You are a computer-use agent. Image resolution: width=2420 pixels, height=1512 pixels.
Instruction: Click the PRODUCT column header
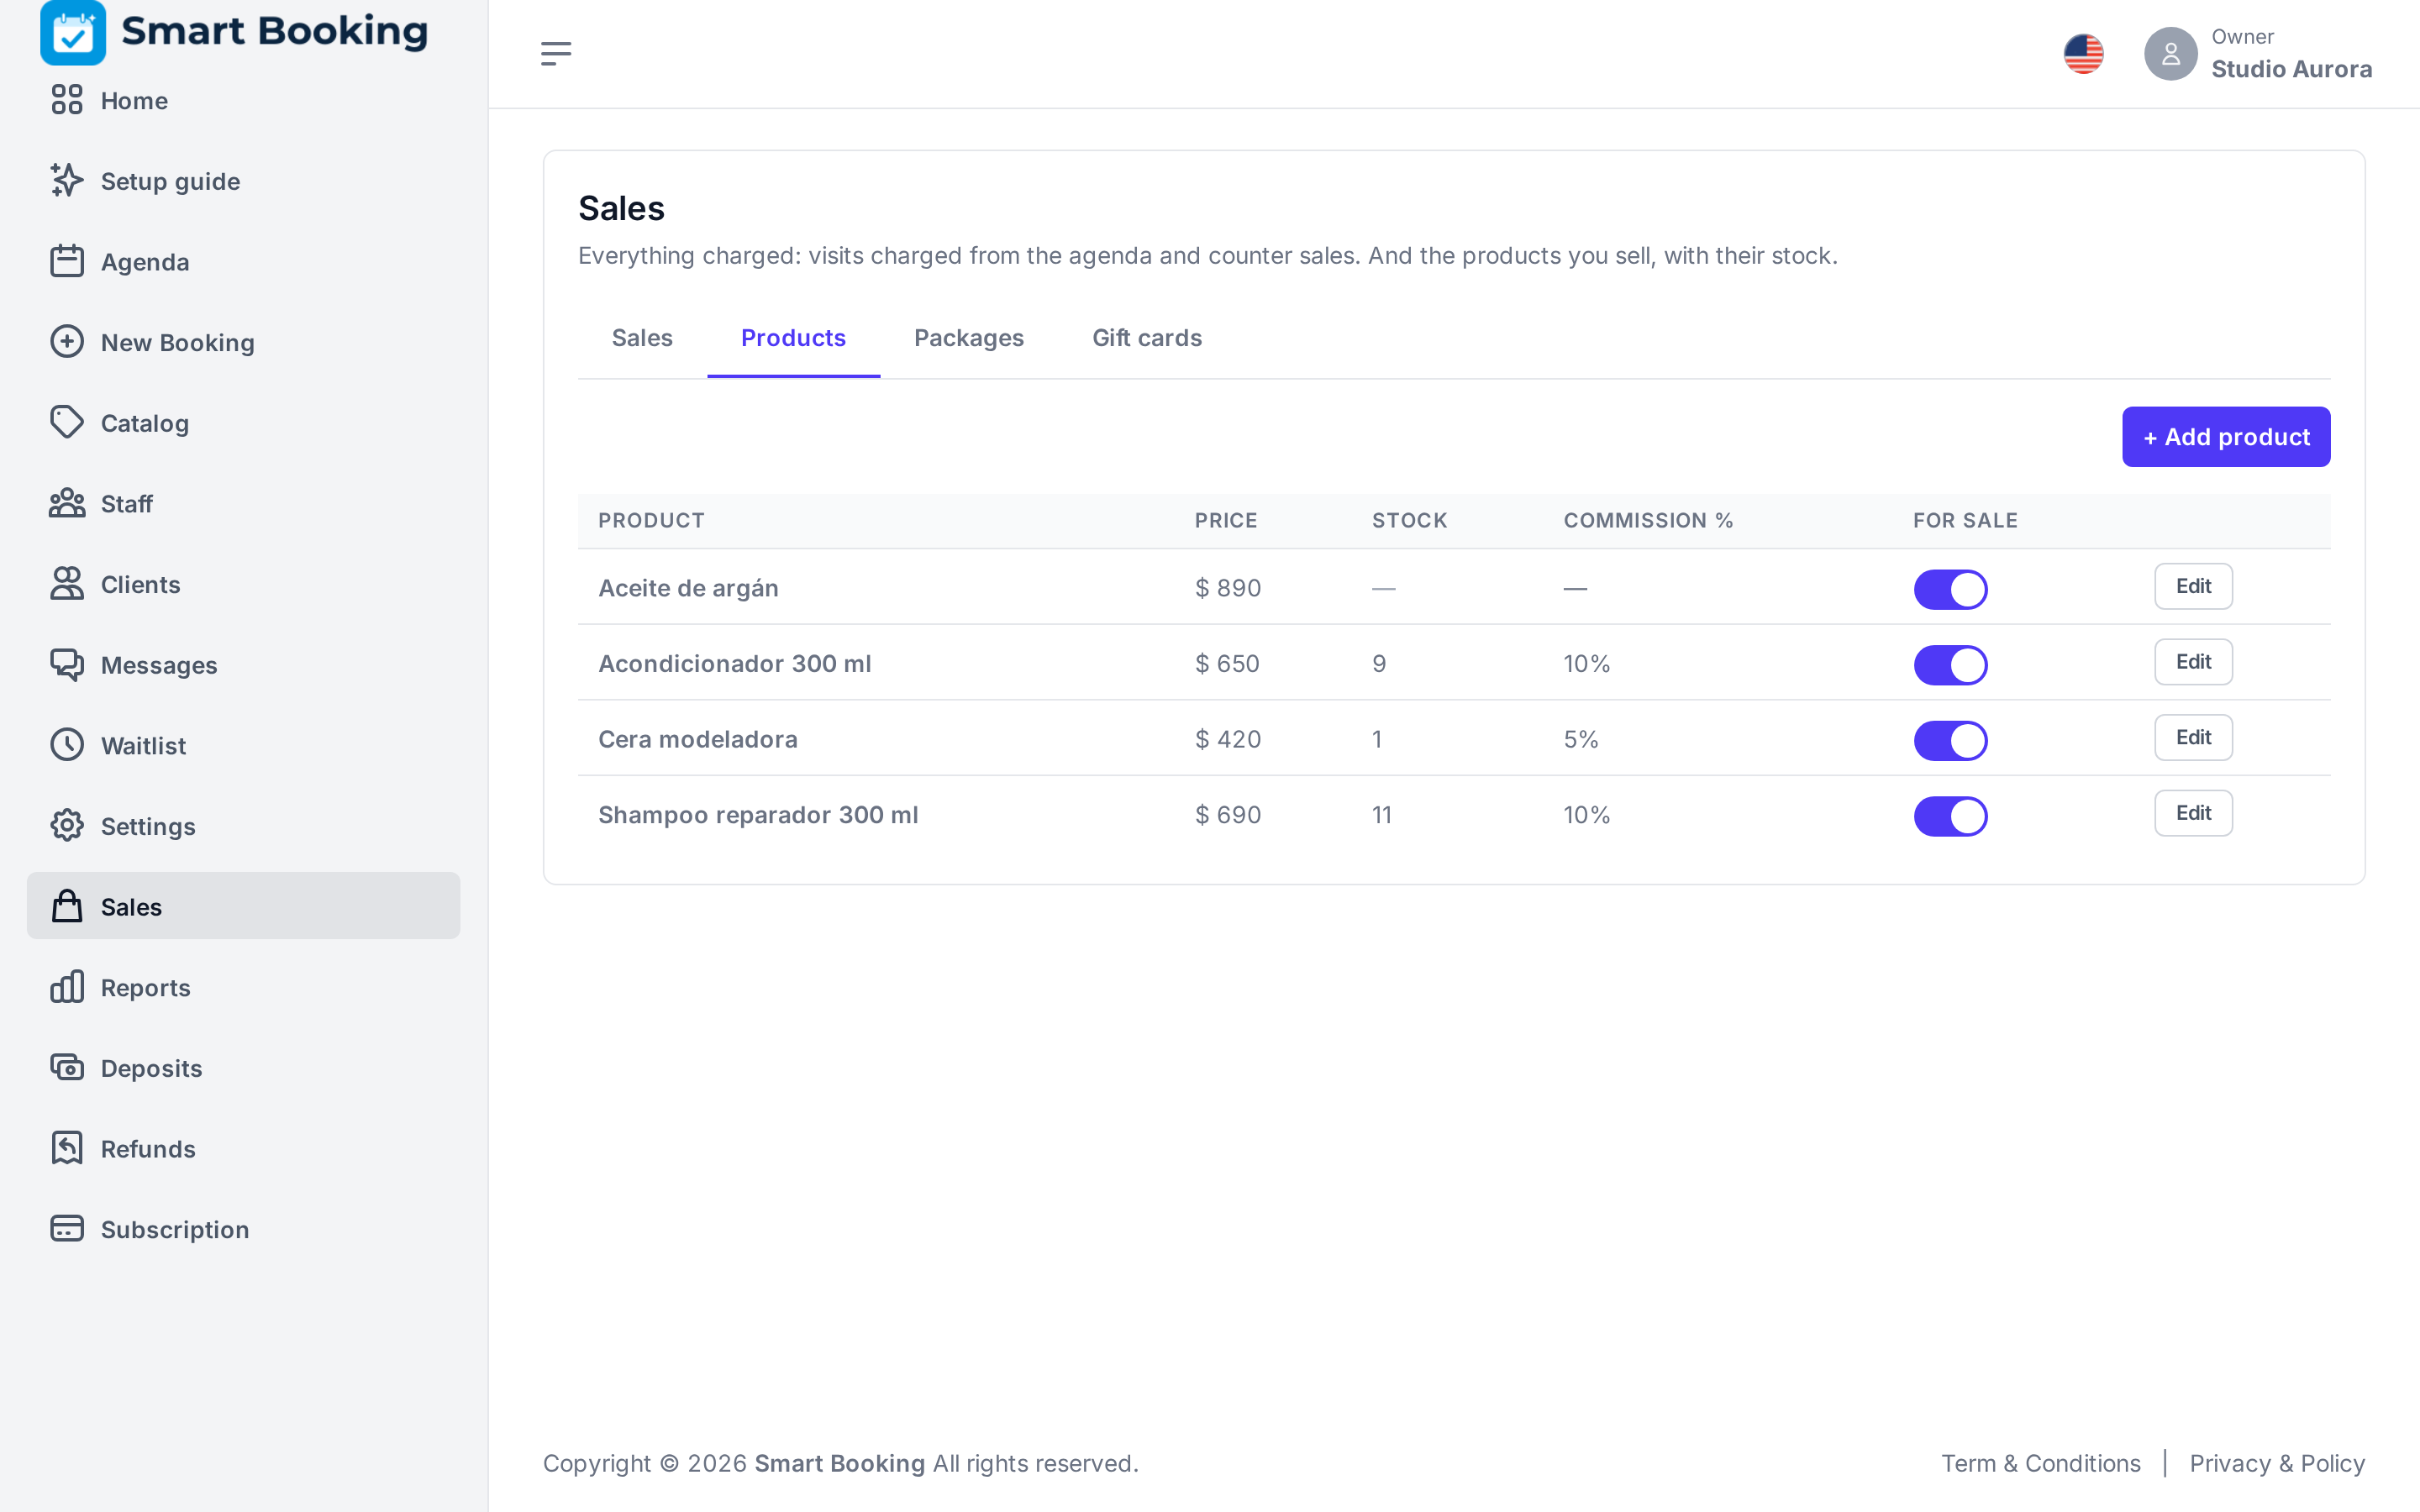(651, 521)
